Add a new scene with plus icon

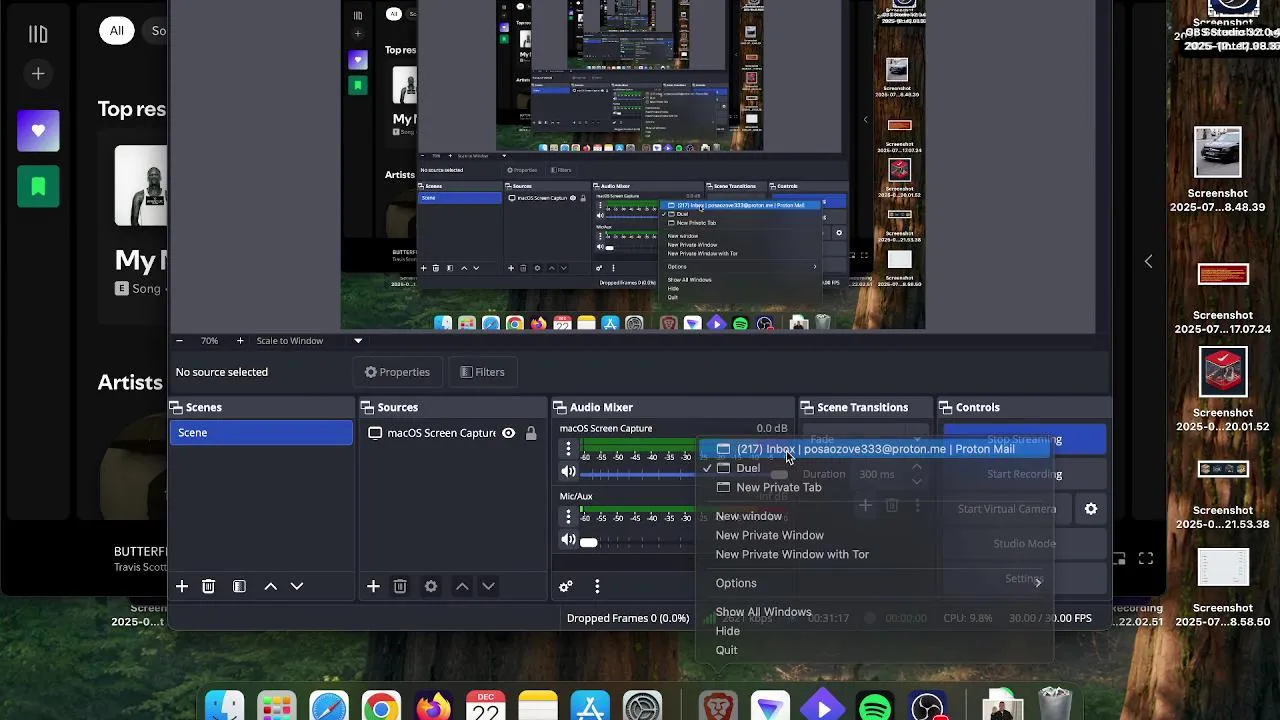point(182,586)
